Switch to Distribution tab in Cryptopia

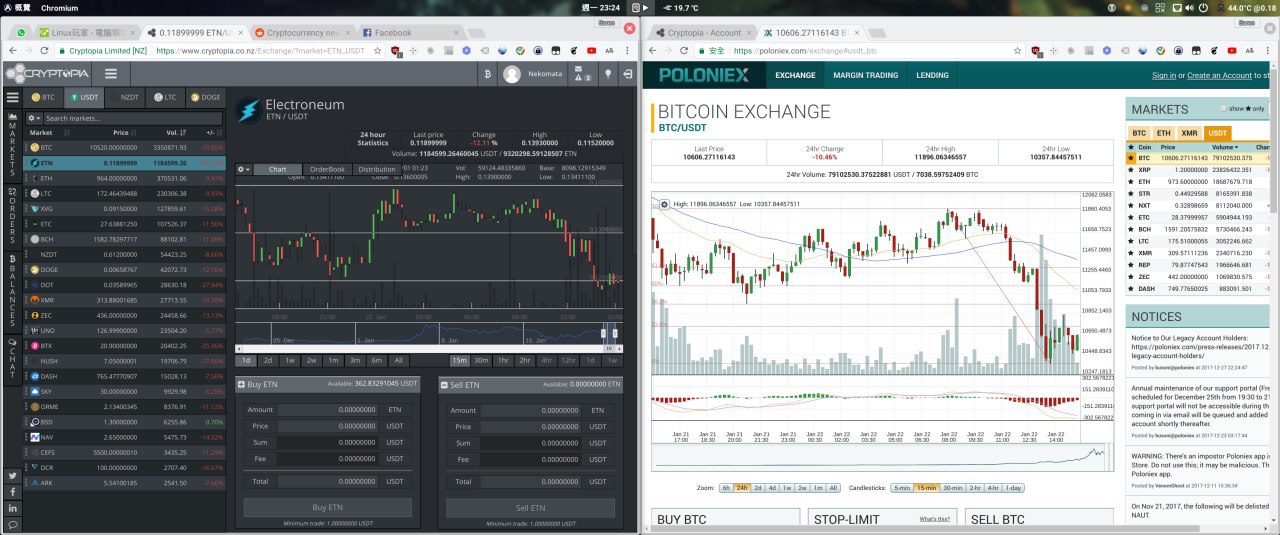377,169
